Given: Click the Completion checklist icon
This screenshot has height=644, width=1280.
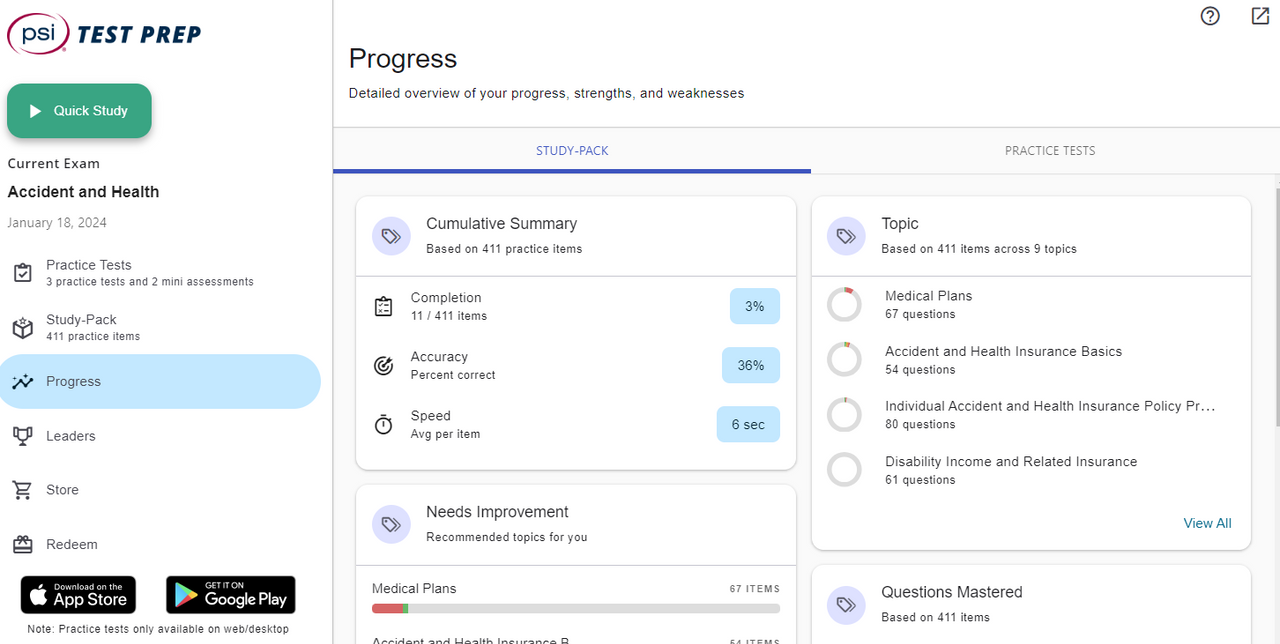Looking at the screenshot, I should 383,307.
